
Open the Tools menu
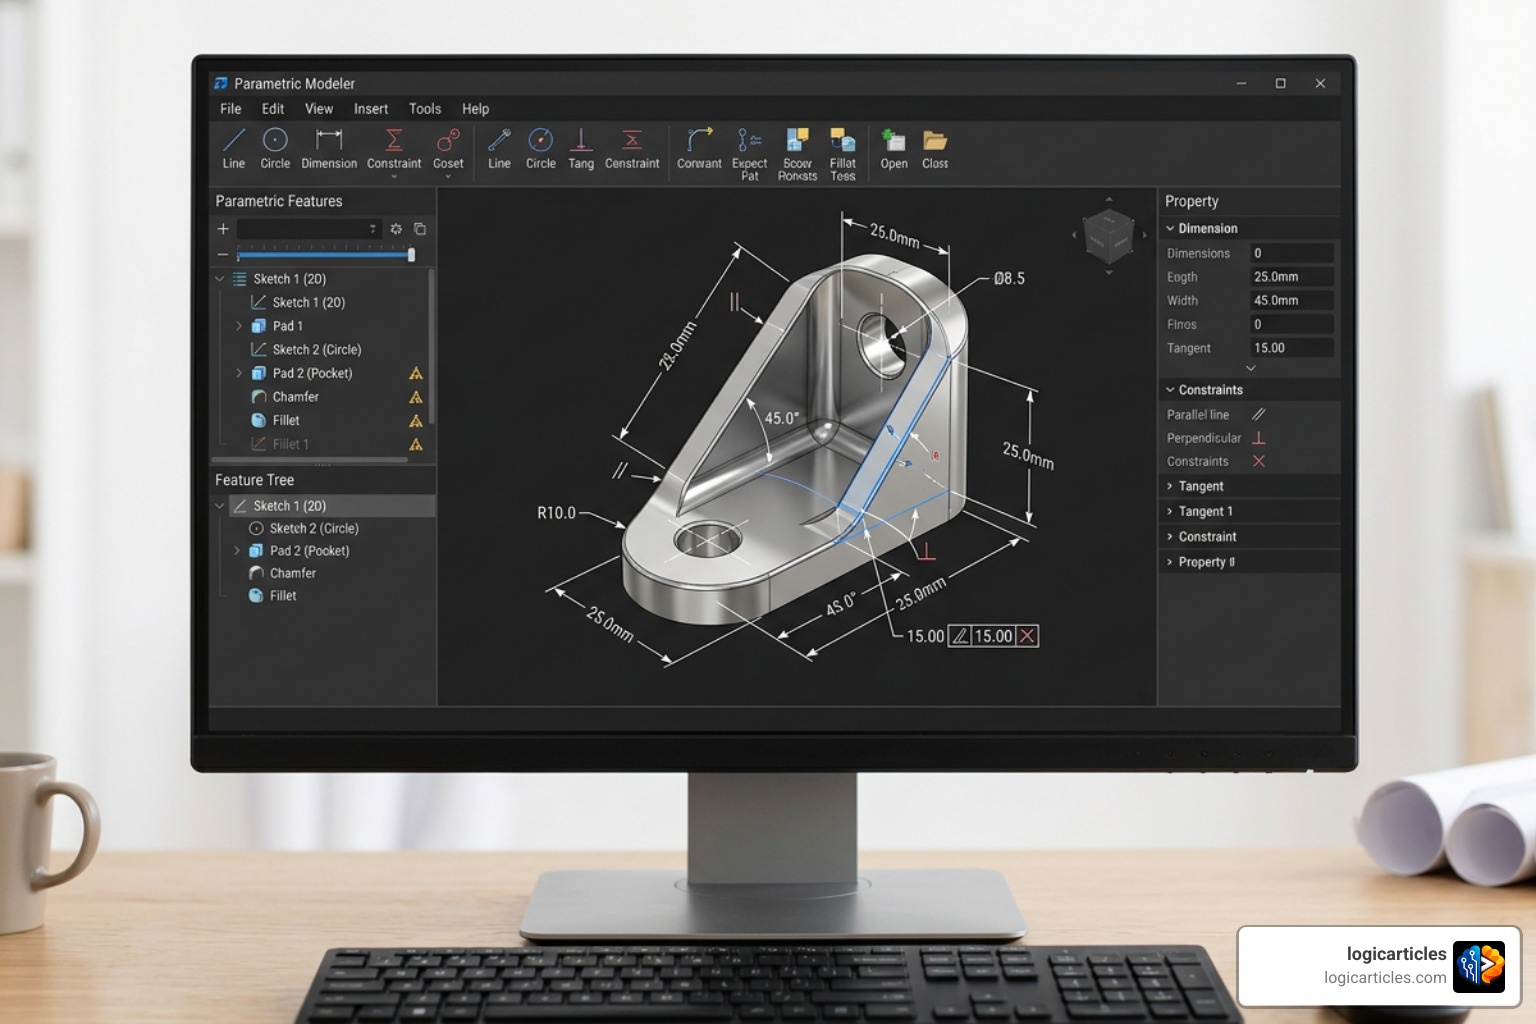(425, 109)
